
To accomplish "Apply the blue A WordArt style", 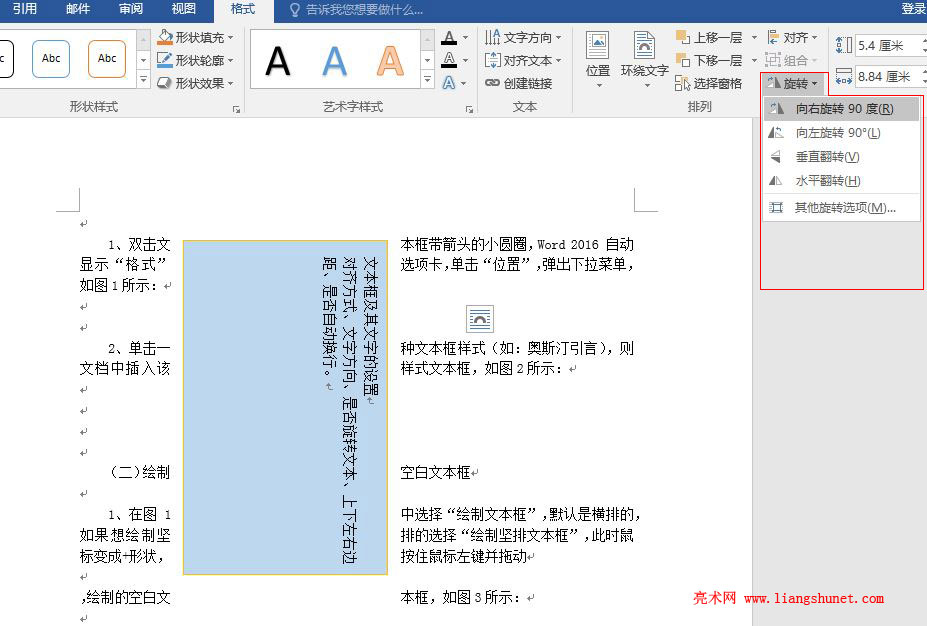I will [x=334, y=60].
